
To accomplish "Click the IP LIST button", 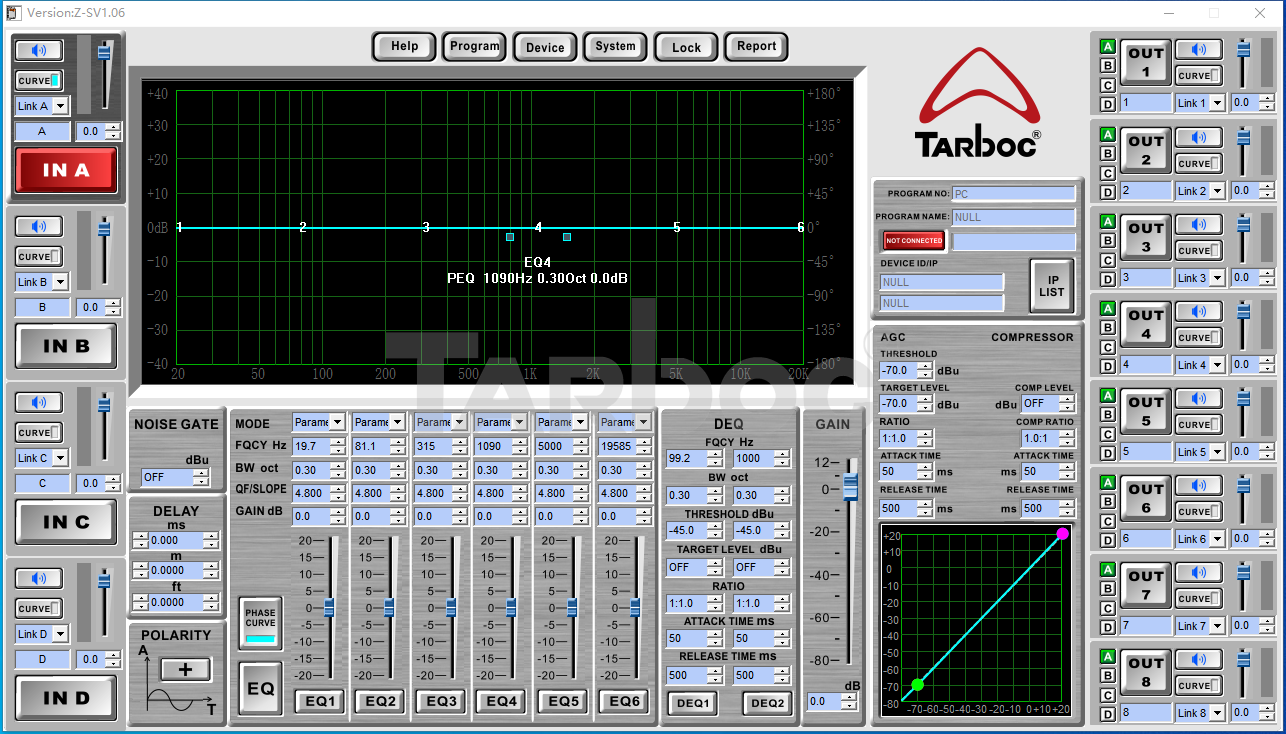I will click(1051, 286).
